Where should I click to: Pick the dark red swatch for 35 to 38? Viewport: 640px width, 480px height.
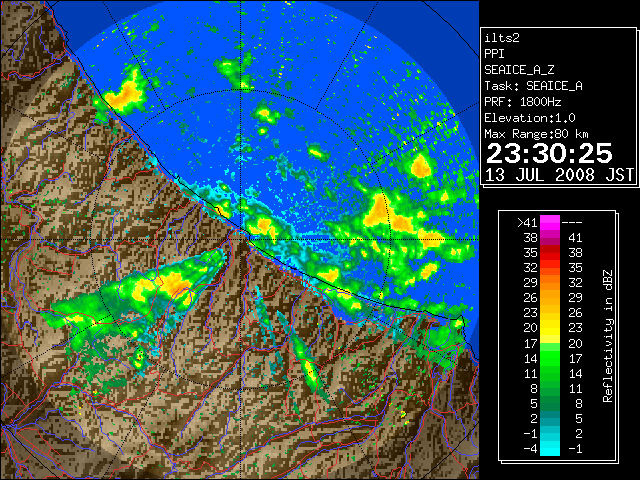550,253
